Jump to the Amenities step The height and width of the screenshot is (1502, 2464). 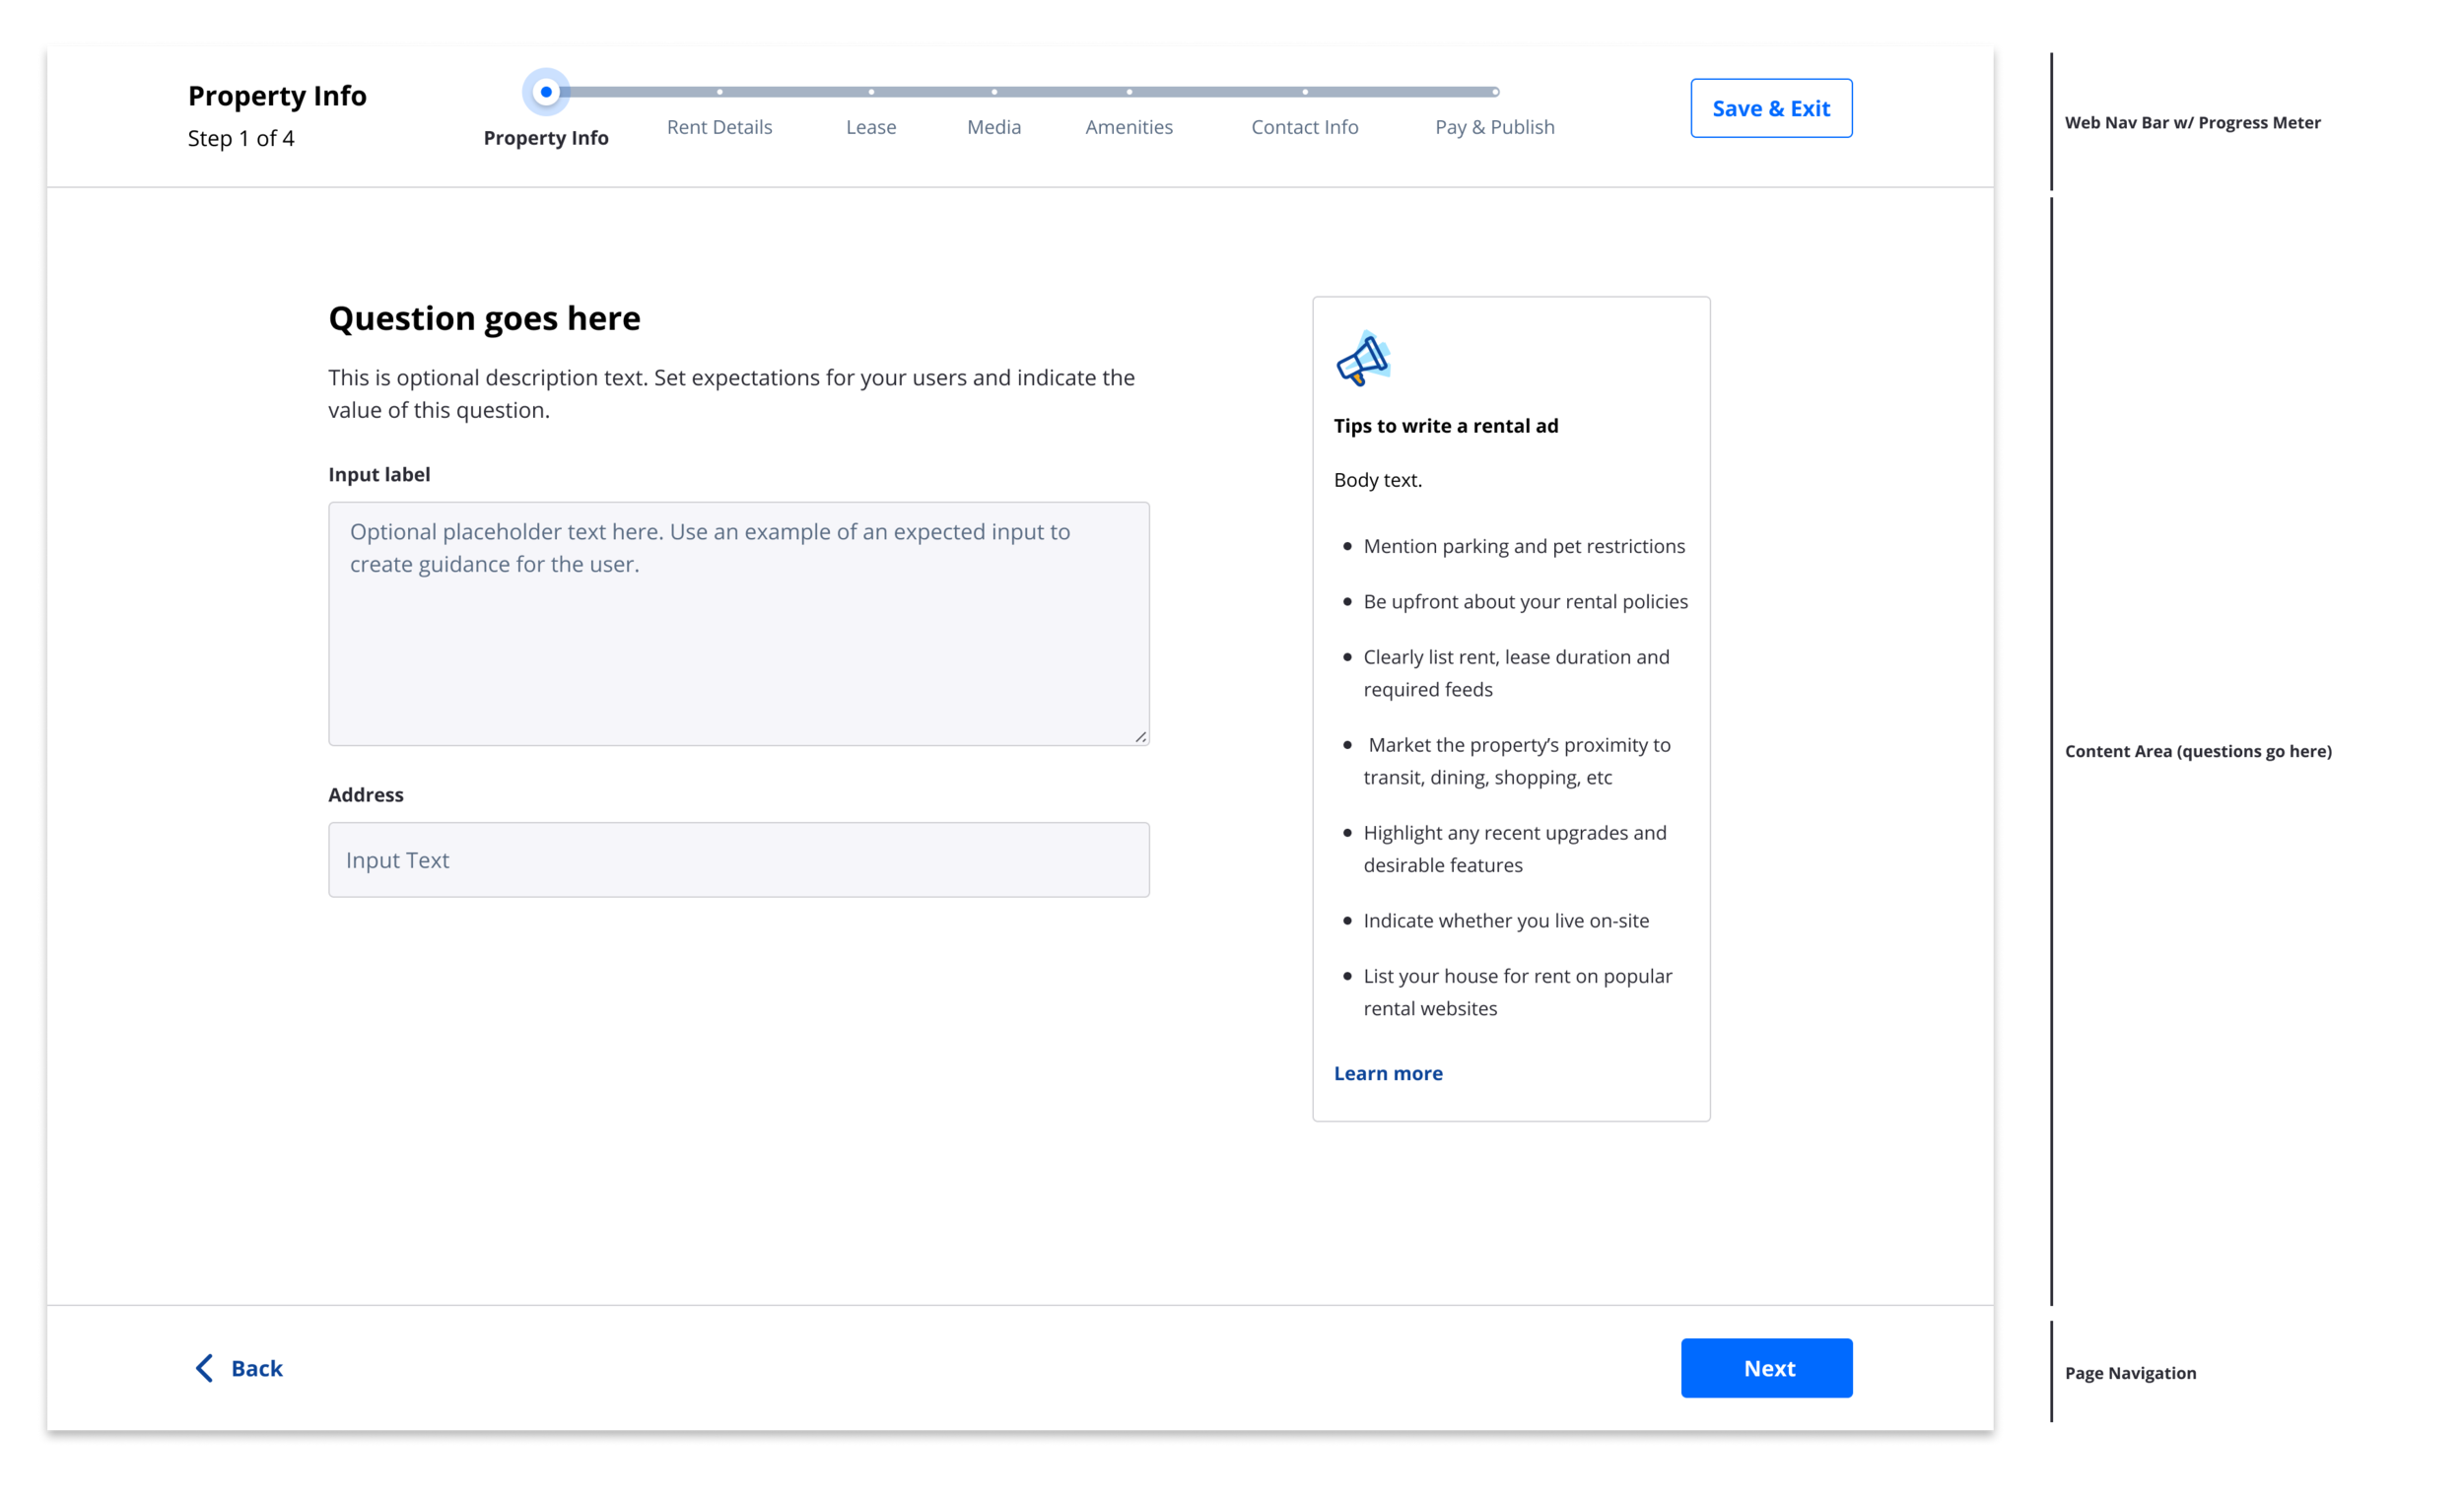click(1129, 127)
